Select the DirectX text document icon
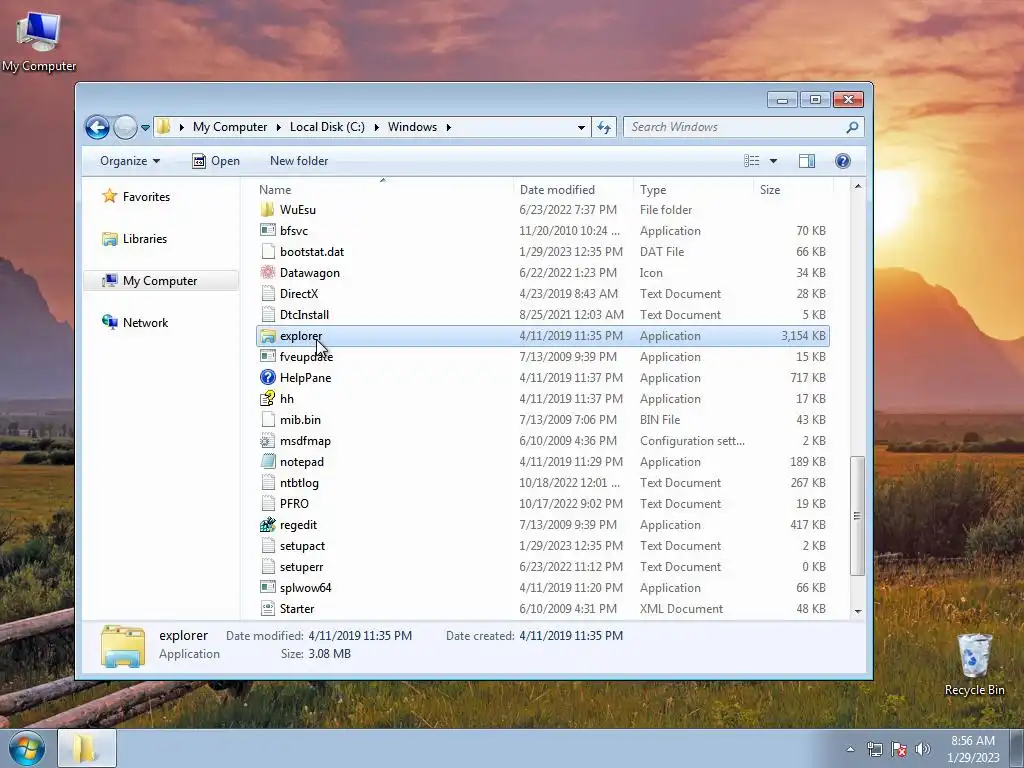 (x=268, y=293)
